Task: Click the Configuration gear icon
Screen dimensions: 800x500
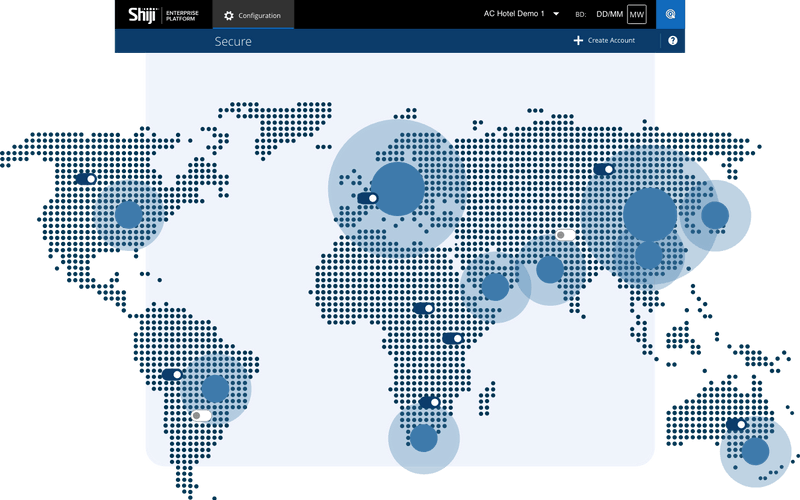Action: point(229,16)
